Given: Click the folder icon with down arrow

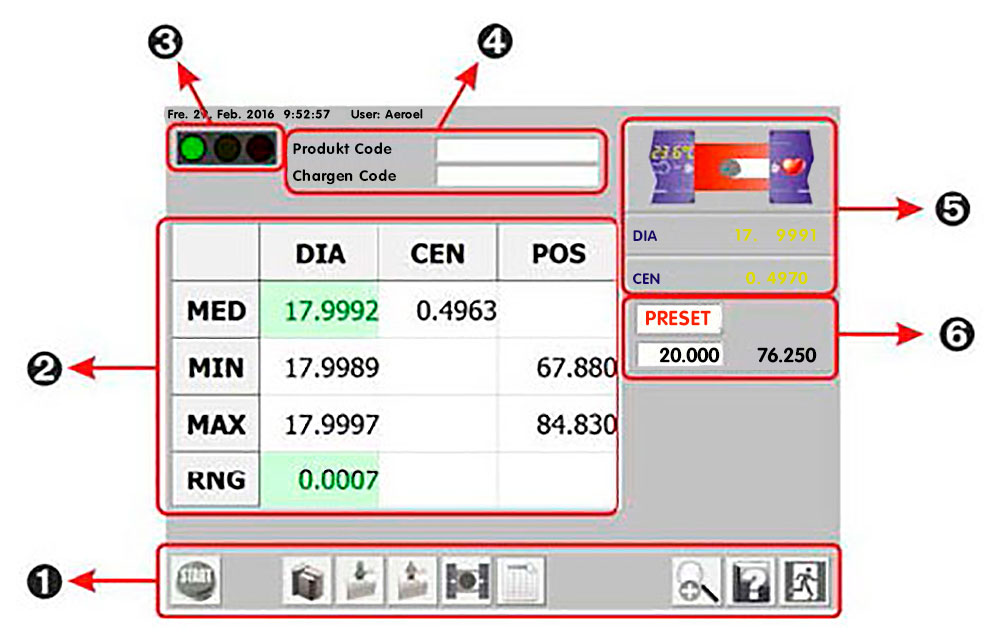Looking at the screenshot, I should (x=359, y=581).
